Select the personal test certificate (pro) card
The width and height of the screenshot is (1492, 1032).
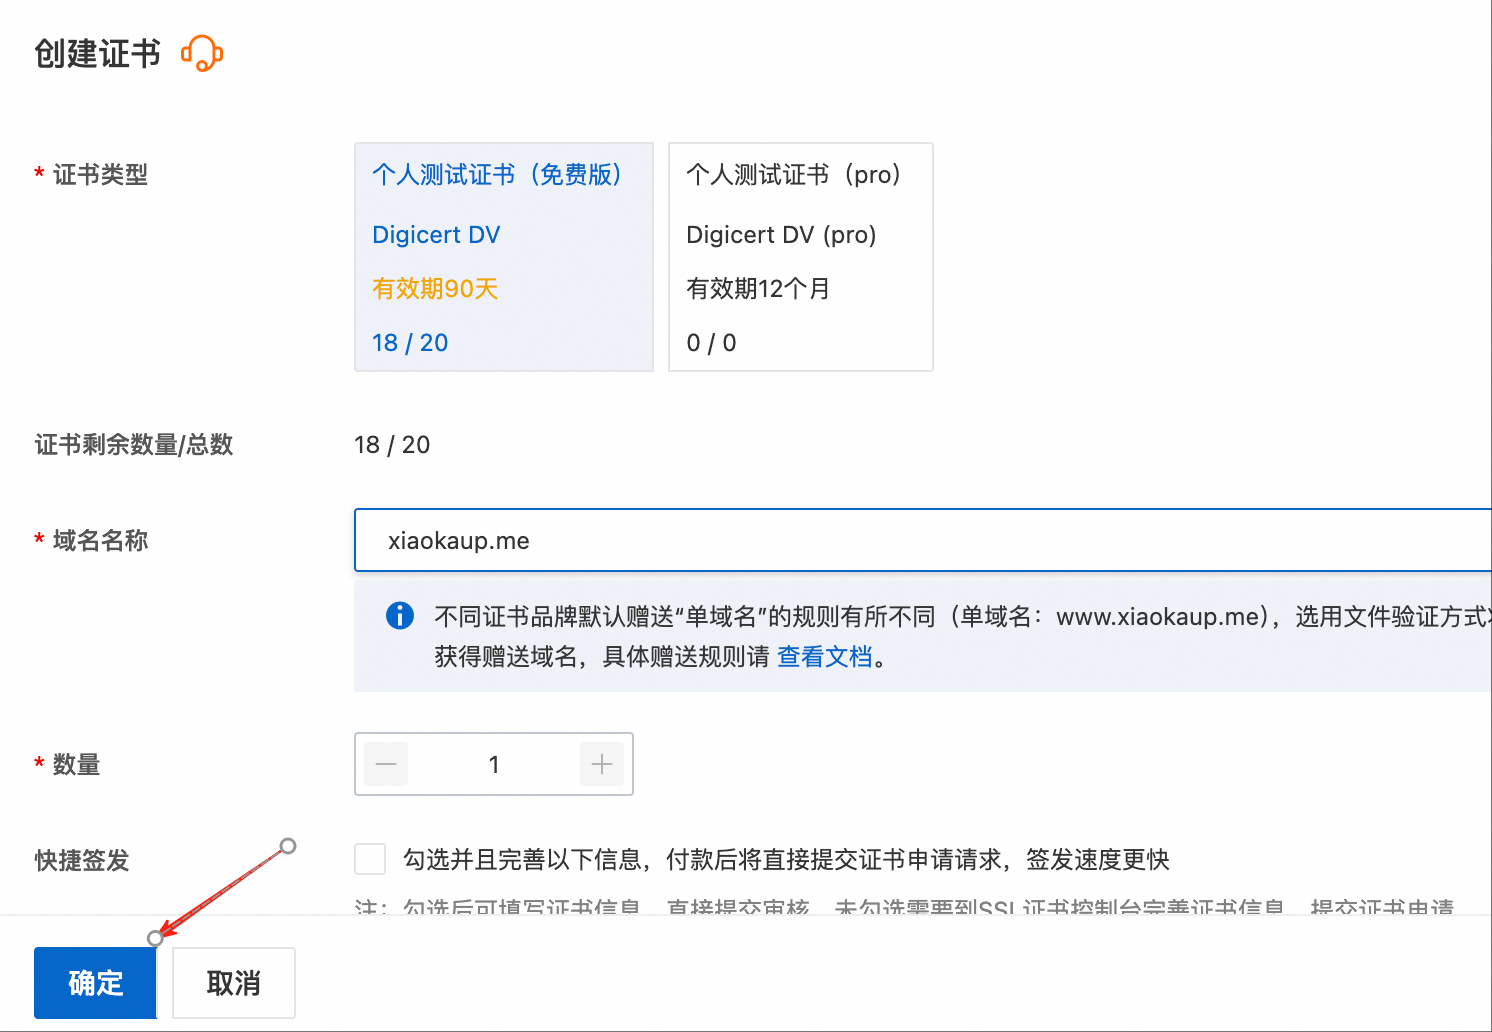coord(801,257)
